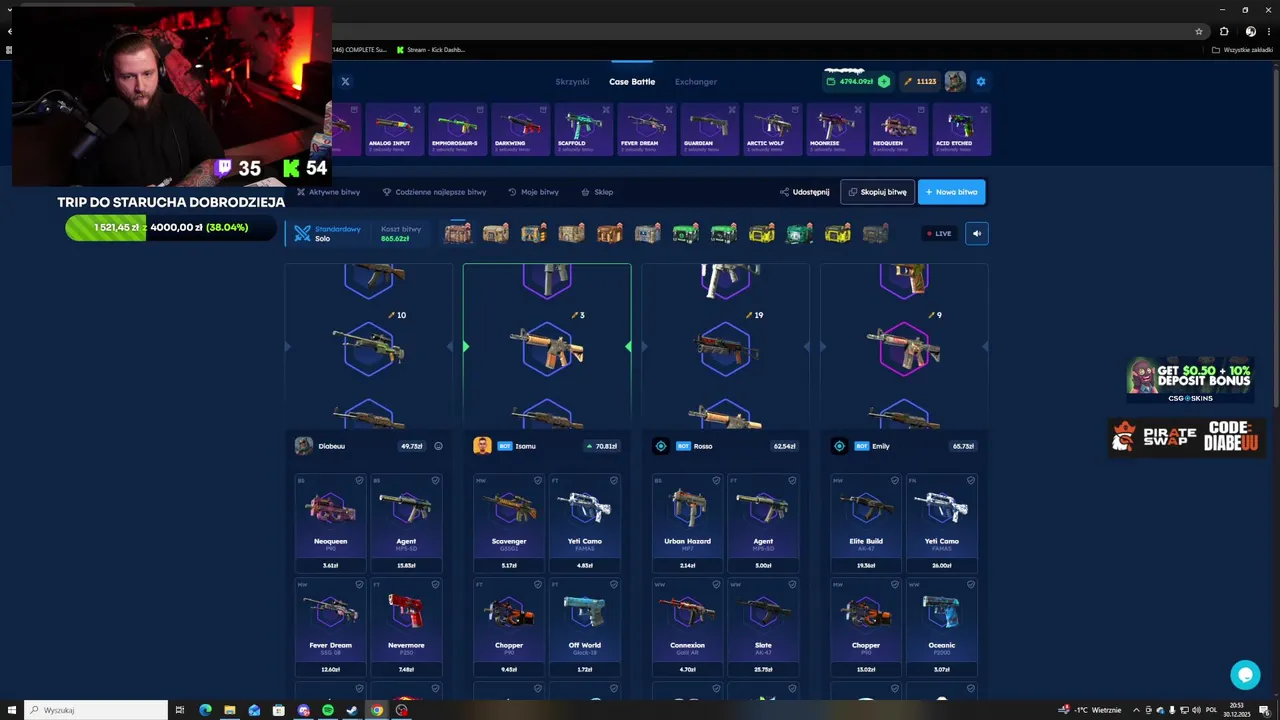Screen dimensions: 1280x720
Task: Click Isamu's Yeti Camo FAMAS card
Action: tap(585, 523)
